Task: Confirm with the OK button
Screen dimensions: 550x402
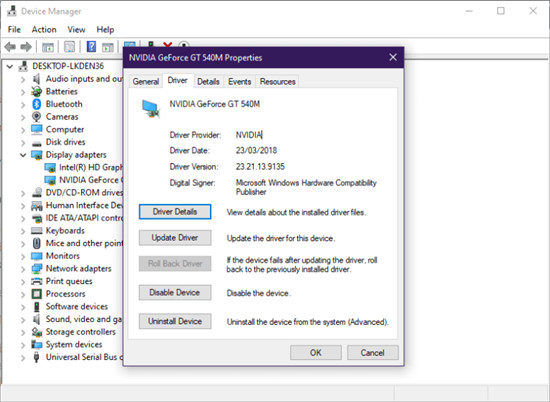Action: (316, 353)
